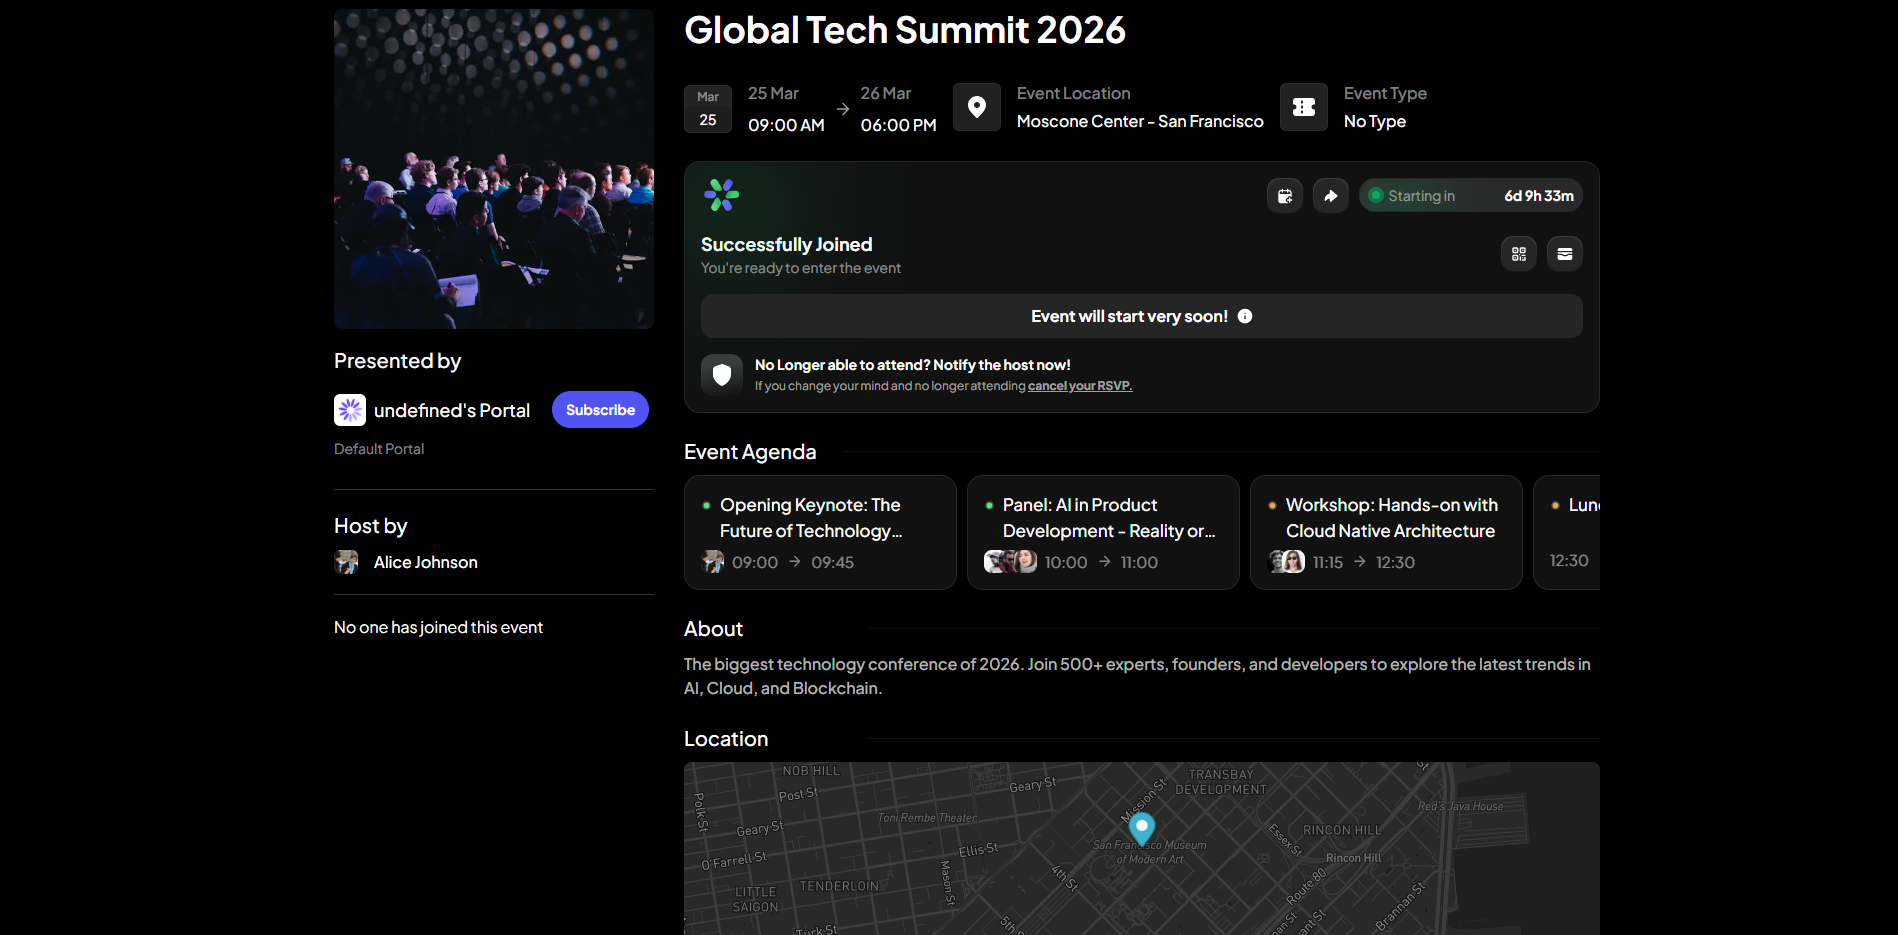This screenshot has width=1898, height=935.
Task: Click the share event arrow icon
Action: click(x=1330, y=196)
